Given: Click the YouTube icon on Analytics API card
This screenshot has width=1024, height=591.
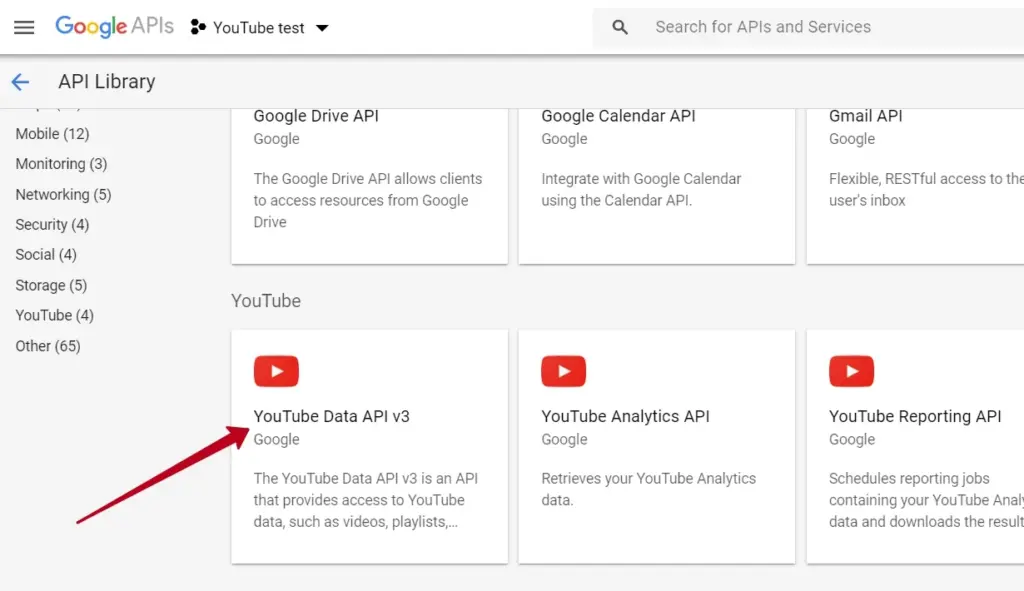Looking at the screenshot, I should pos(564,371).
